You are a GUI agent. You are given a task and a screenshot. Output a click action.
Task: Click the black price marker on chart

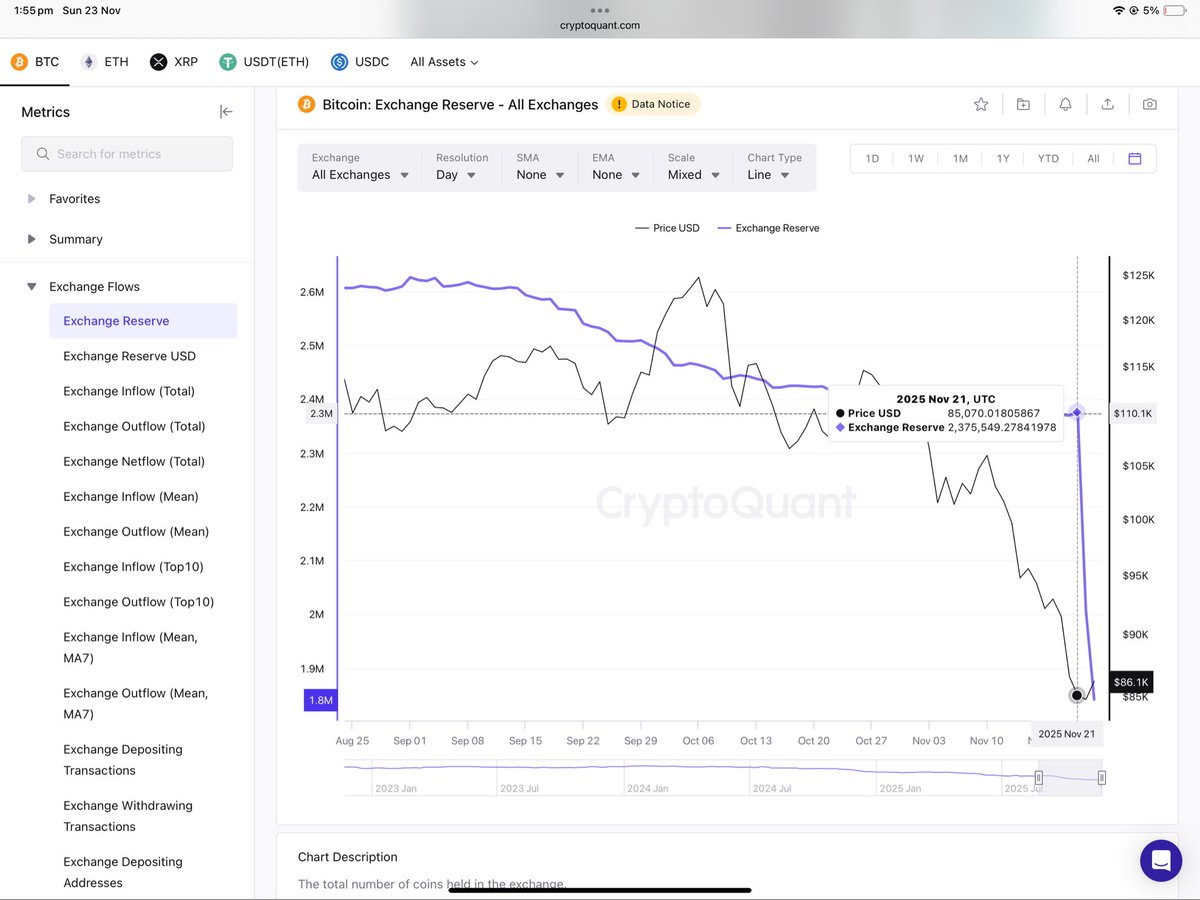click(x=1077, y=695)
